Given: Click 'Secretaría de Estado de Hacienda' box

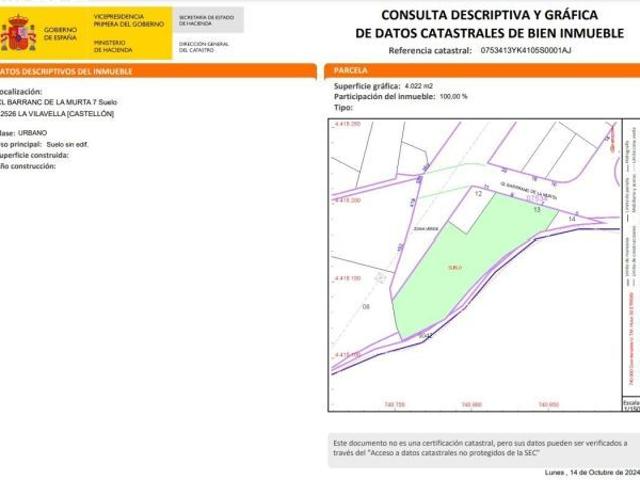Looking at the screenshot, I should (207, 20).
